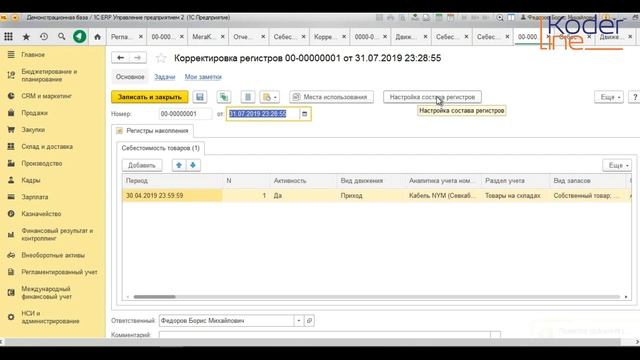
Task: Click the post document icon
Action: pyautogui.click(x=223, y=97)
